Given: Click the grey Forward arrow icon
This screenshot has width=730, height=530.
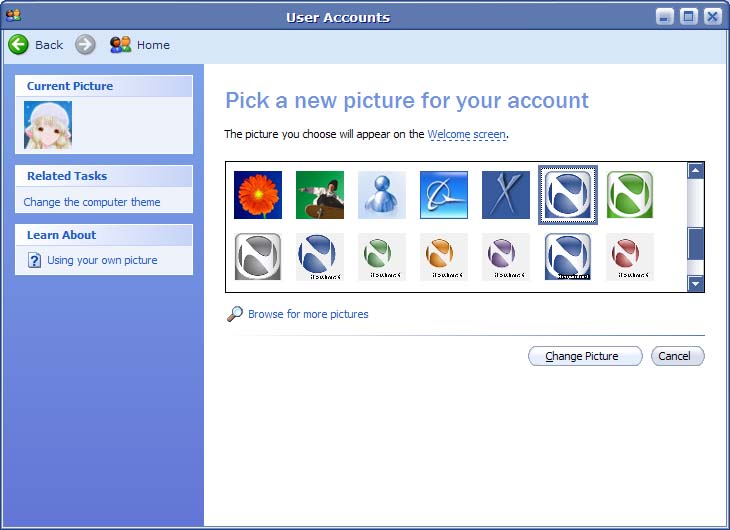Looking at the screenshot, I should (x=85, y=45).
